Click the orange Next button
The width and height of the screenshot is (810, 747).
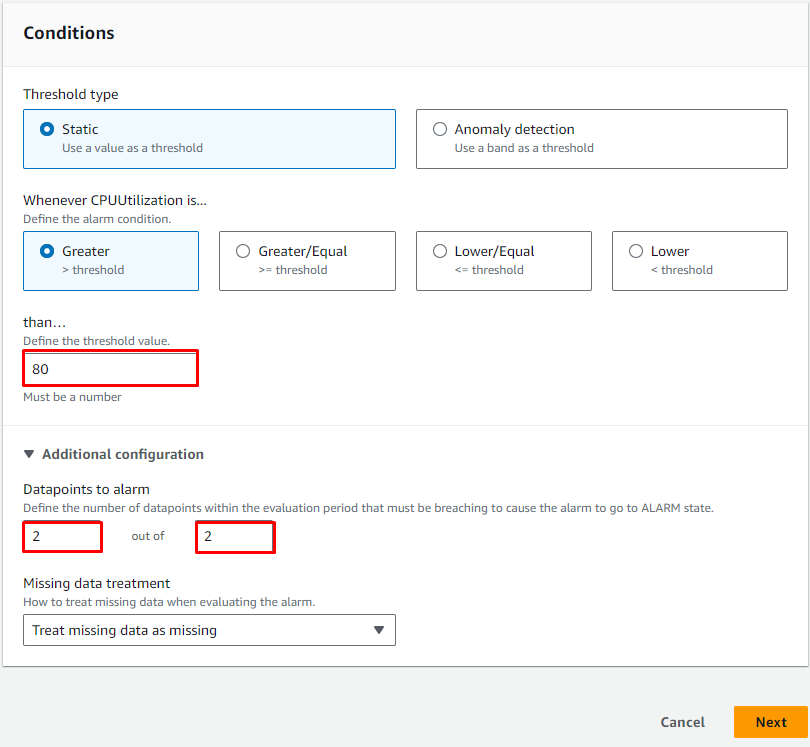[x=770, y=722]
